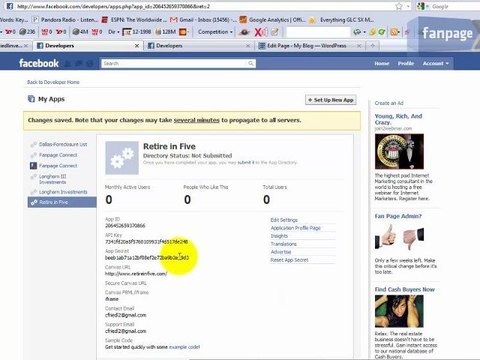Click the notepad pencil icon in the toolbar

(x=275, y=32)
